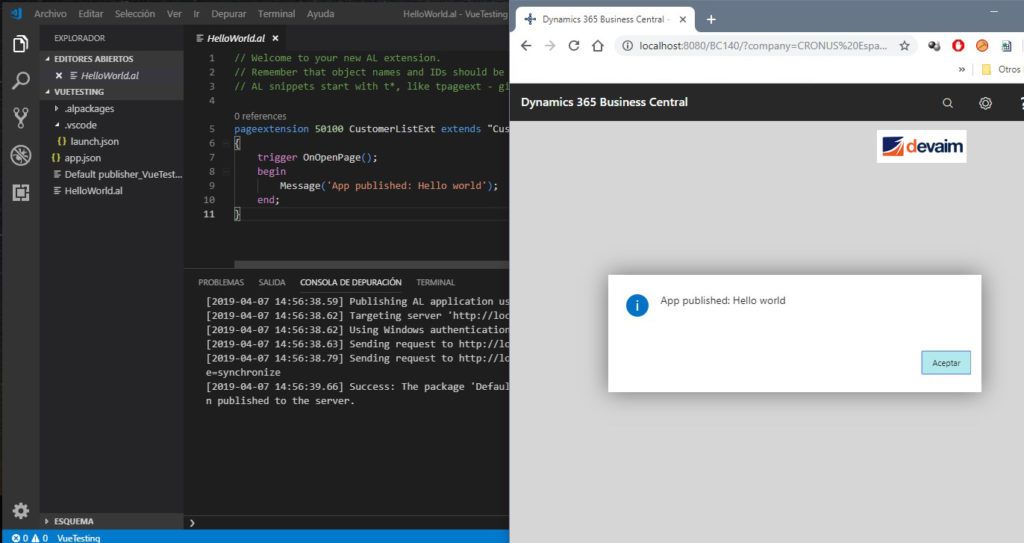The image size is (1024, 543).
Task: Open the Debug view icon
Action: tap(21, 155)
